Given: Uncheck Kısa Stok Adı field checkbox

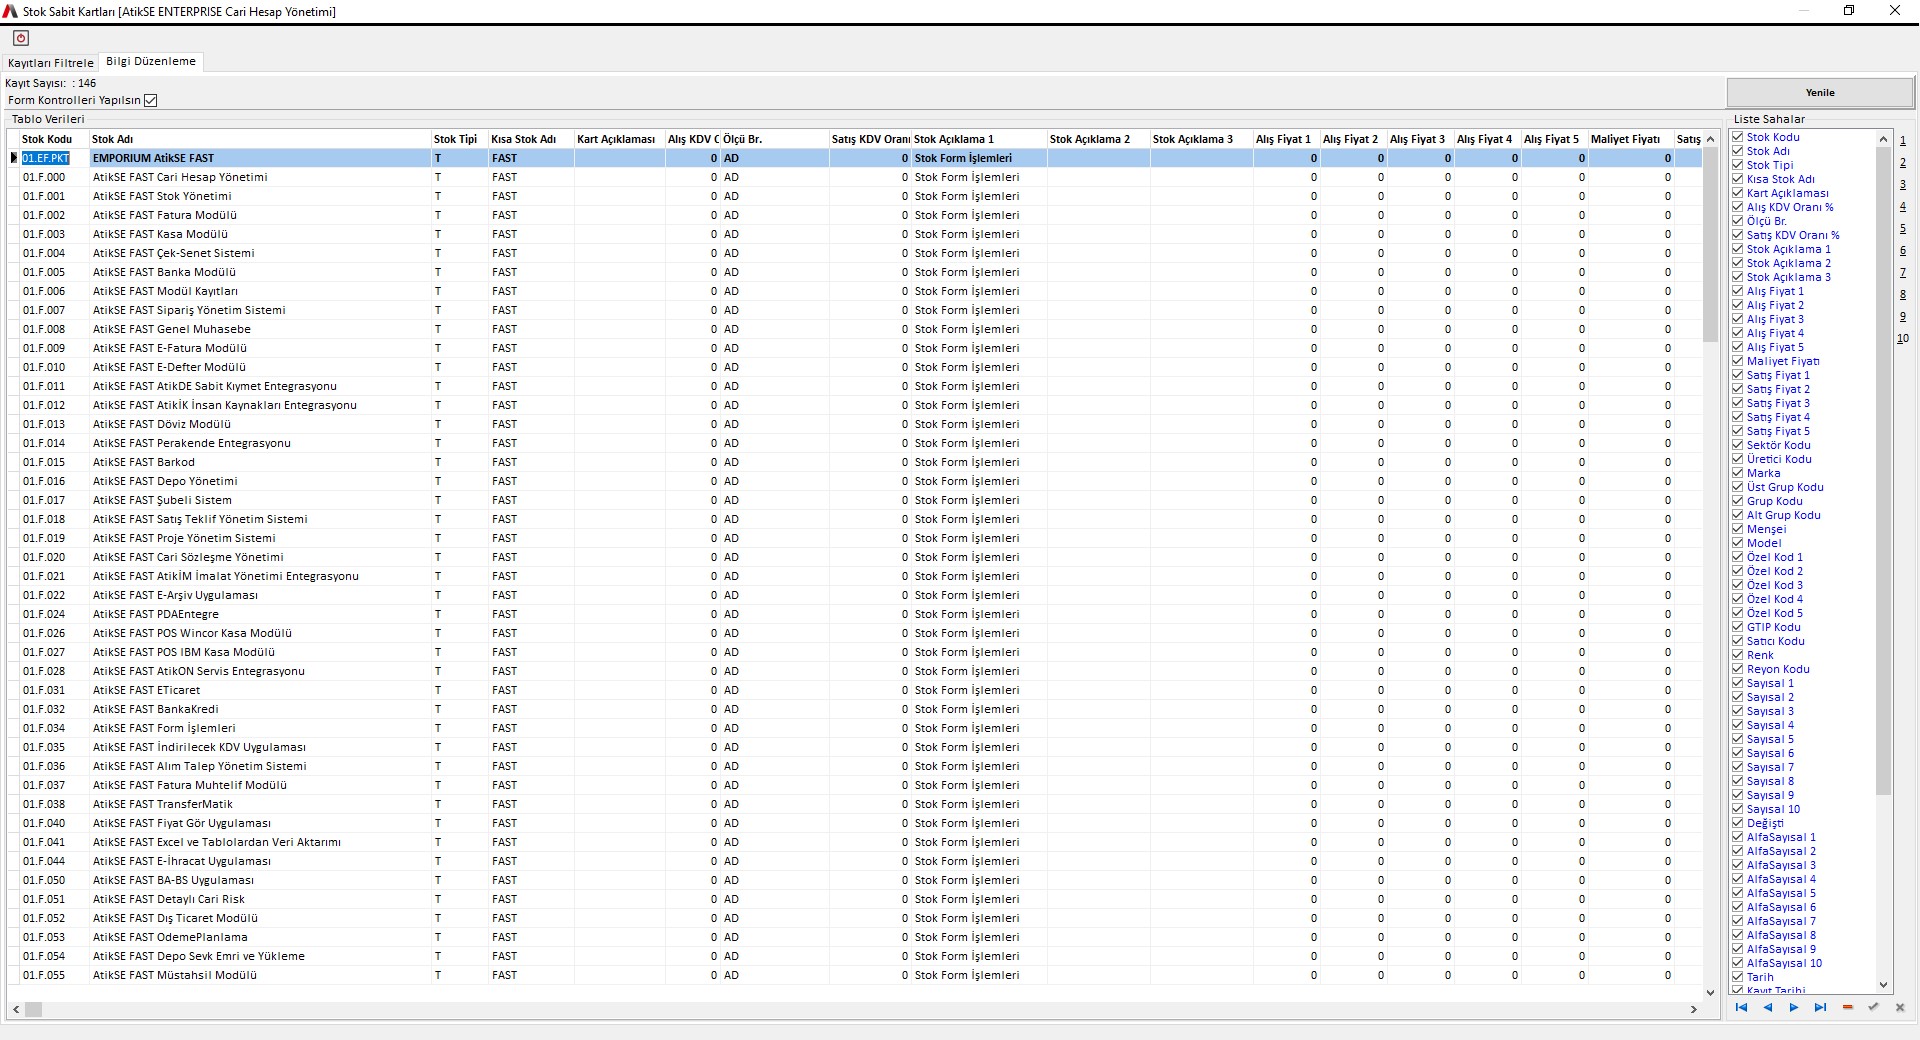Looking at the screenshot, I should 1738,179.
